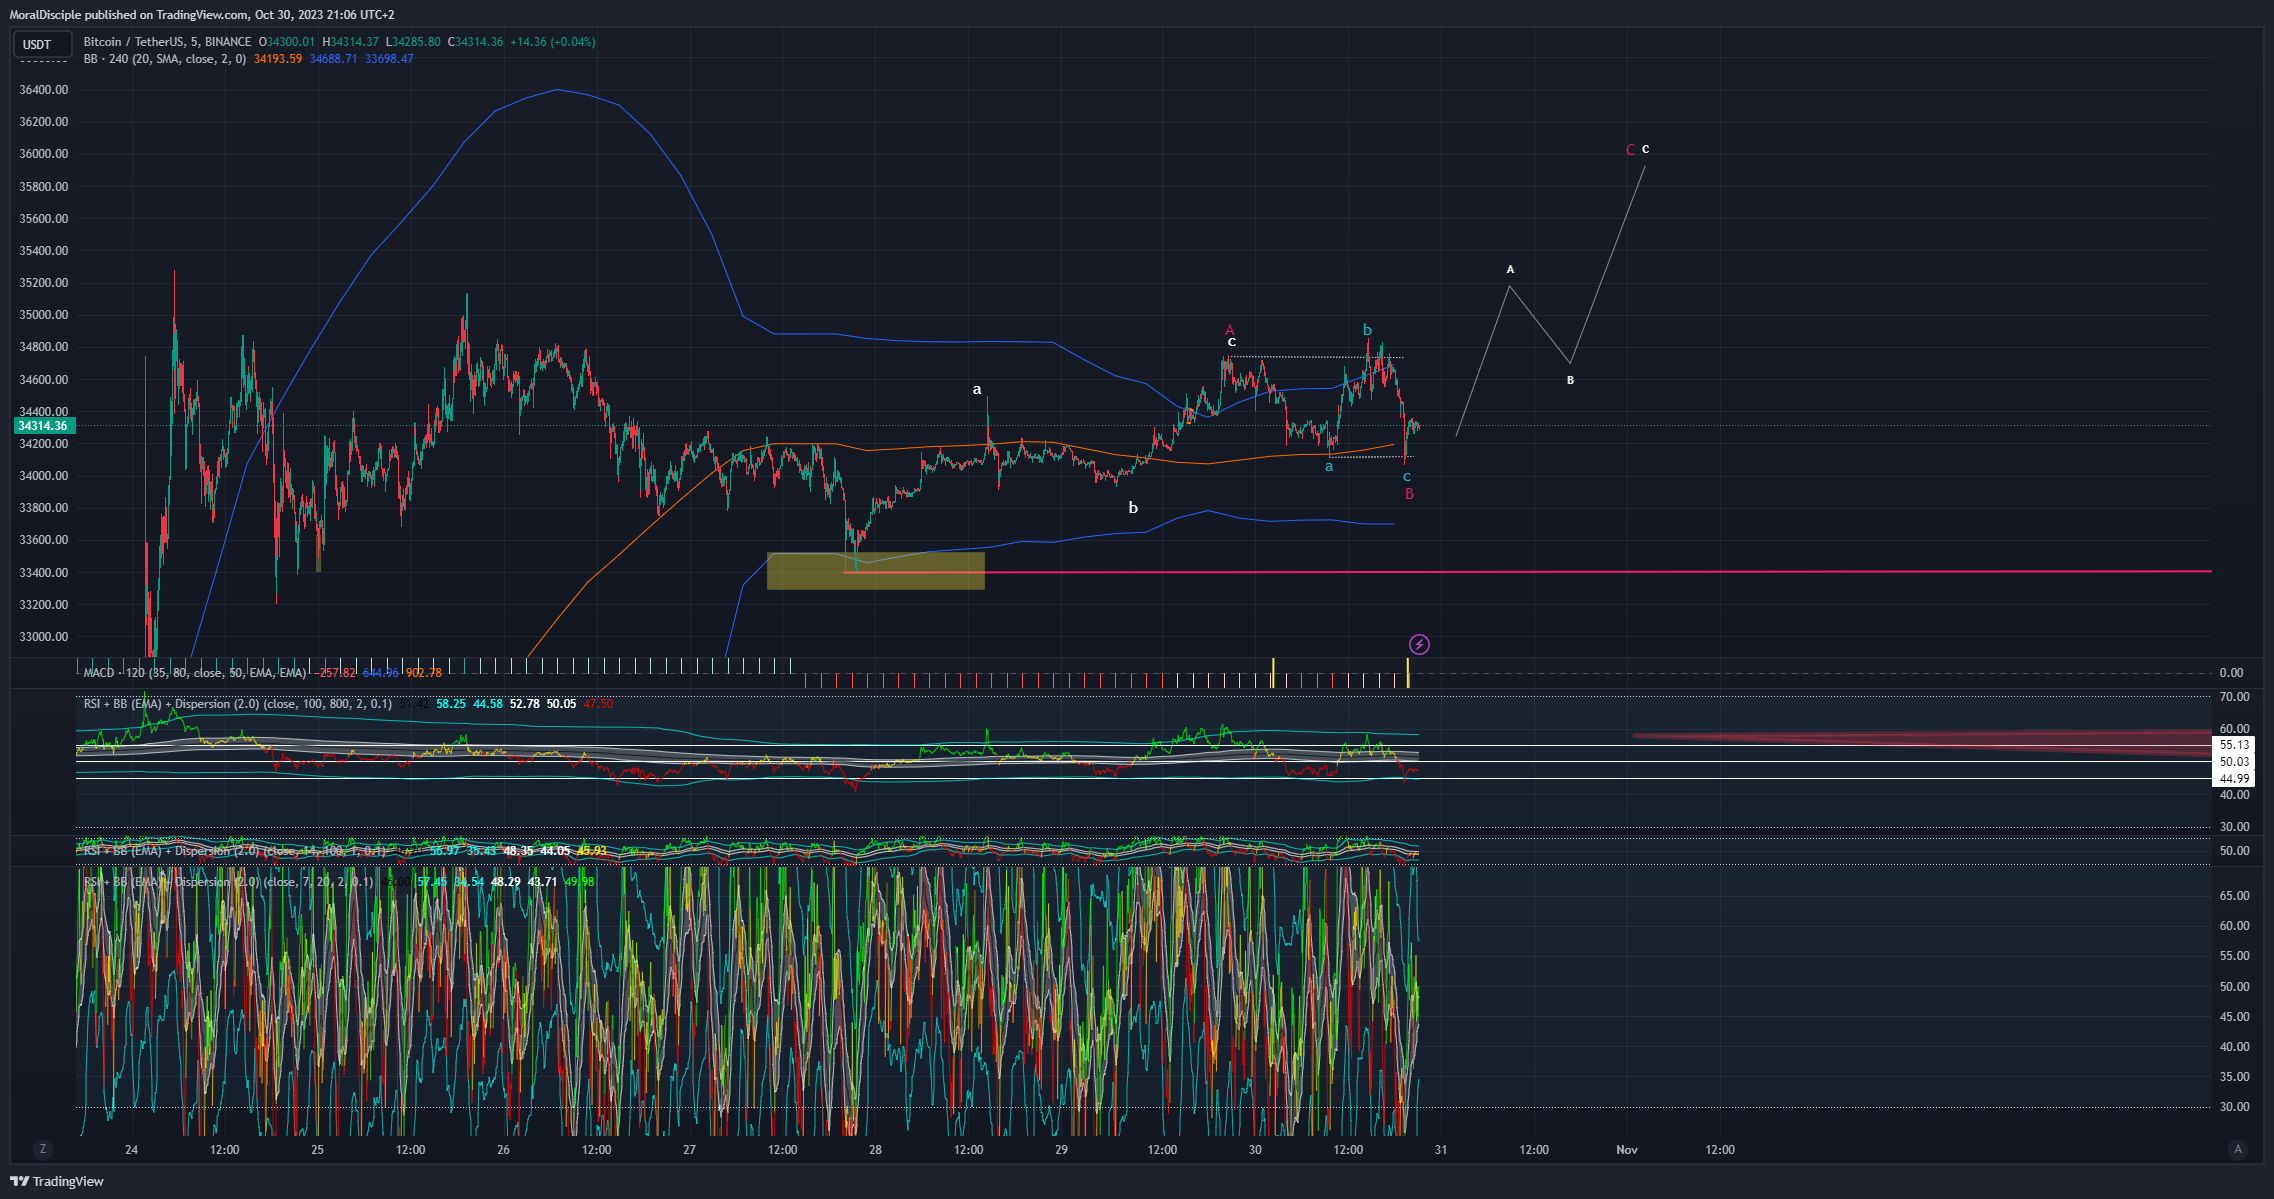
Task: Click the +14.36 (+0.04%) change value
Action: (553, 42)
